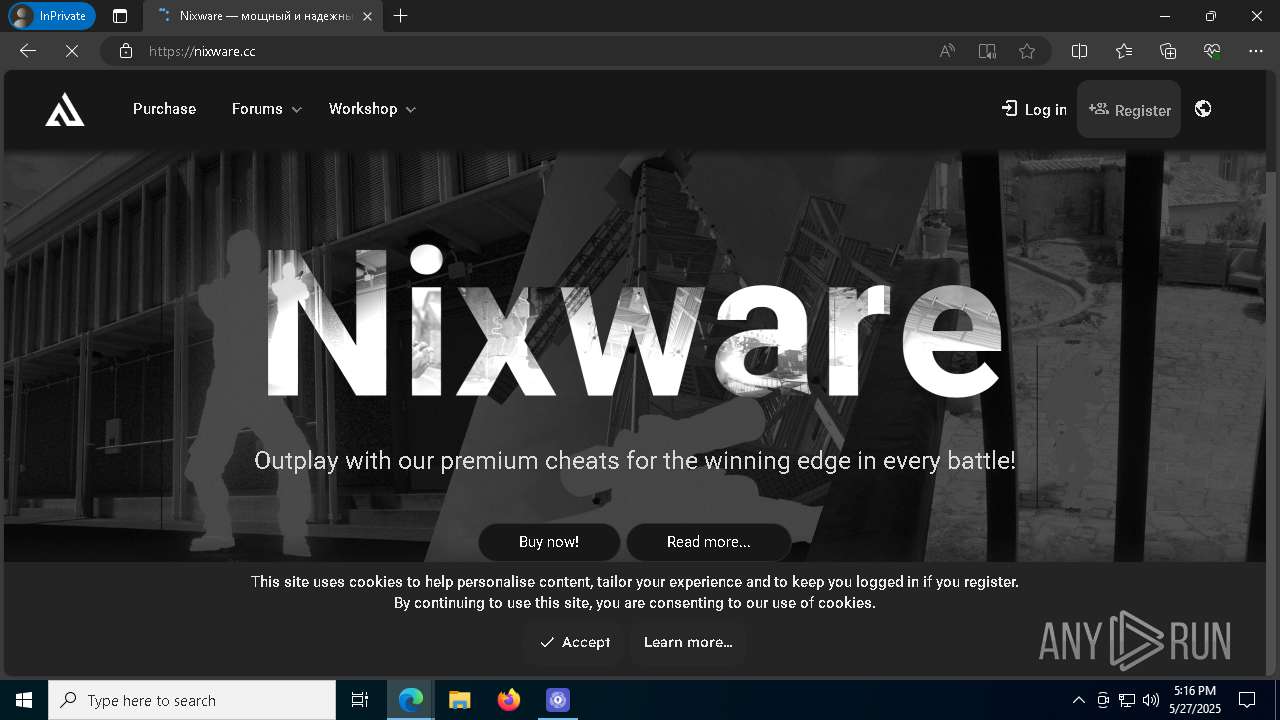The width and height of the screenshot is (1280, 720).
Task: Click the address bar URL
Action: coord(202,51)
